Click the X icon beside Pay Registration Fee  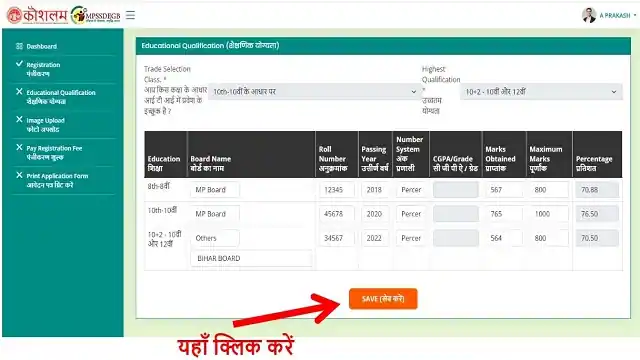pos(19,147)
